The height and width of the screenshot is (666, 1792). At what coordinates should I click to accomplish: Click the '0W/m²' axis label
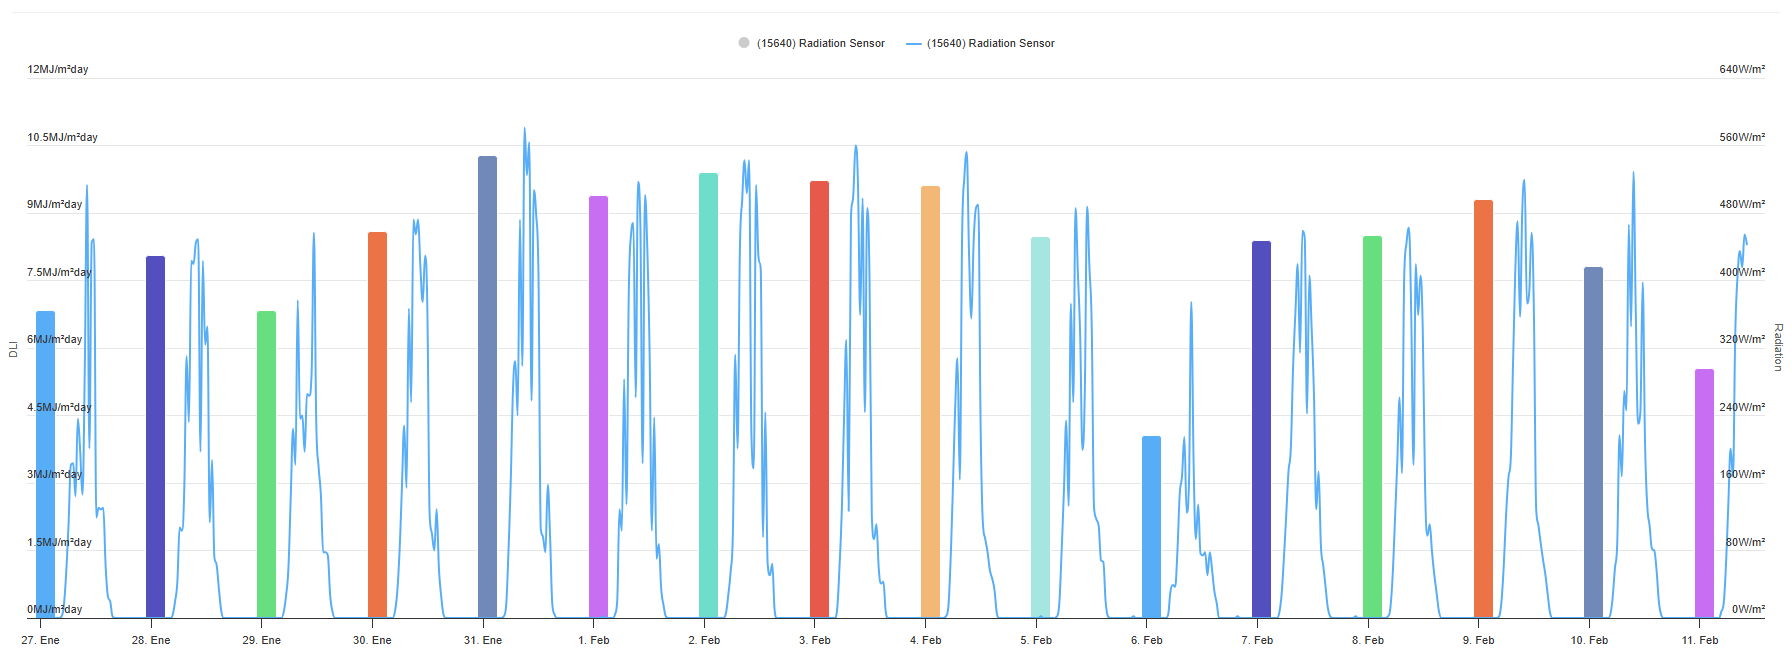click(1748, 609)
